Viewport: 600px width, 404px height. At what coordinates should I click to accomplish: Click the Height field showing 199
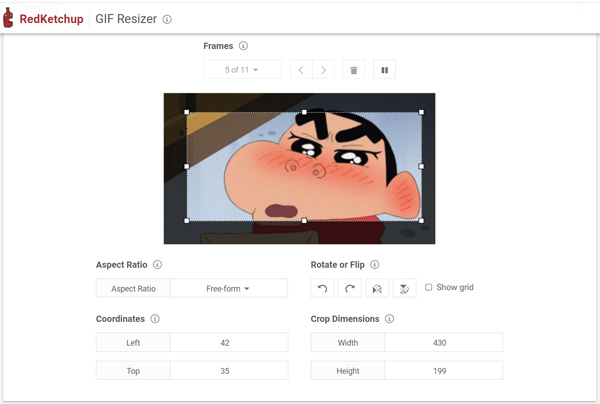pyautogui.click(x=443, y=371)
